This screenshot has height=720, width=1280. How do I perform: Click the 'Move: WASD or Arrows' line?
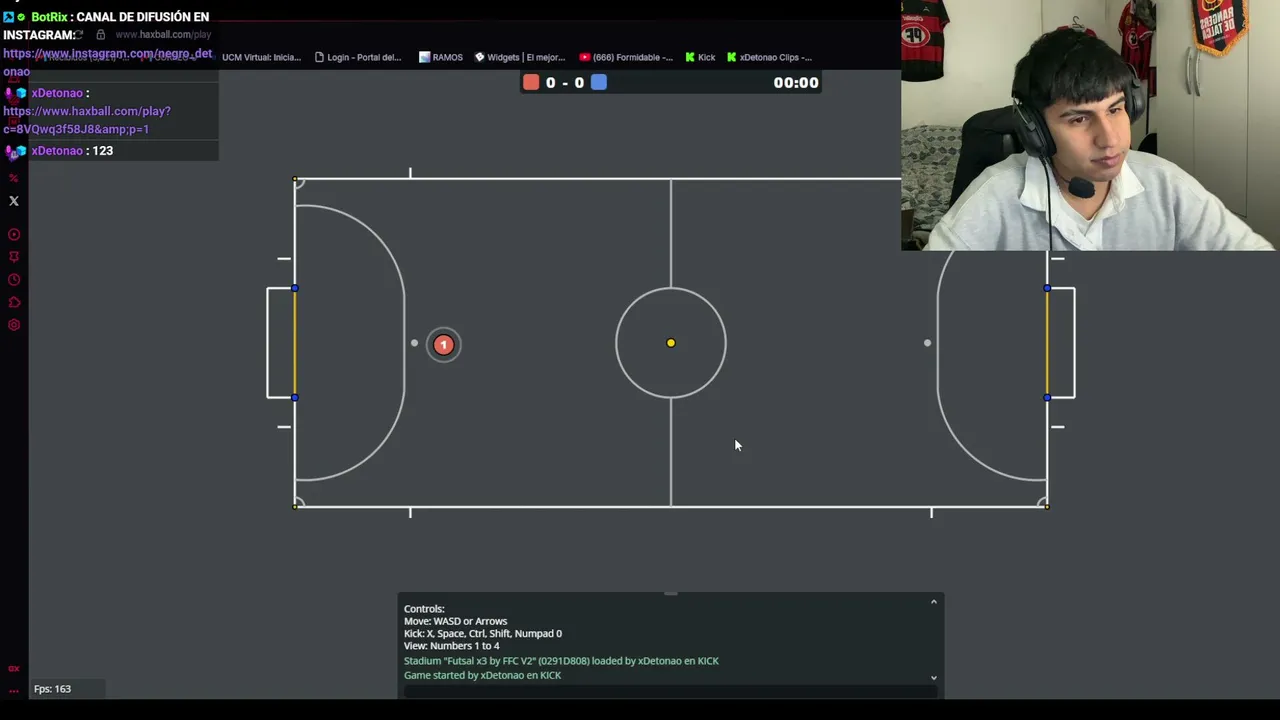pos(455,621)
